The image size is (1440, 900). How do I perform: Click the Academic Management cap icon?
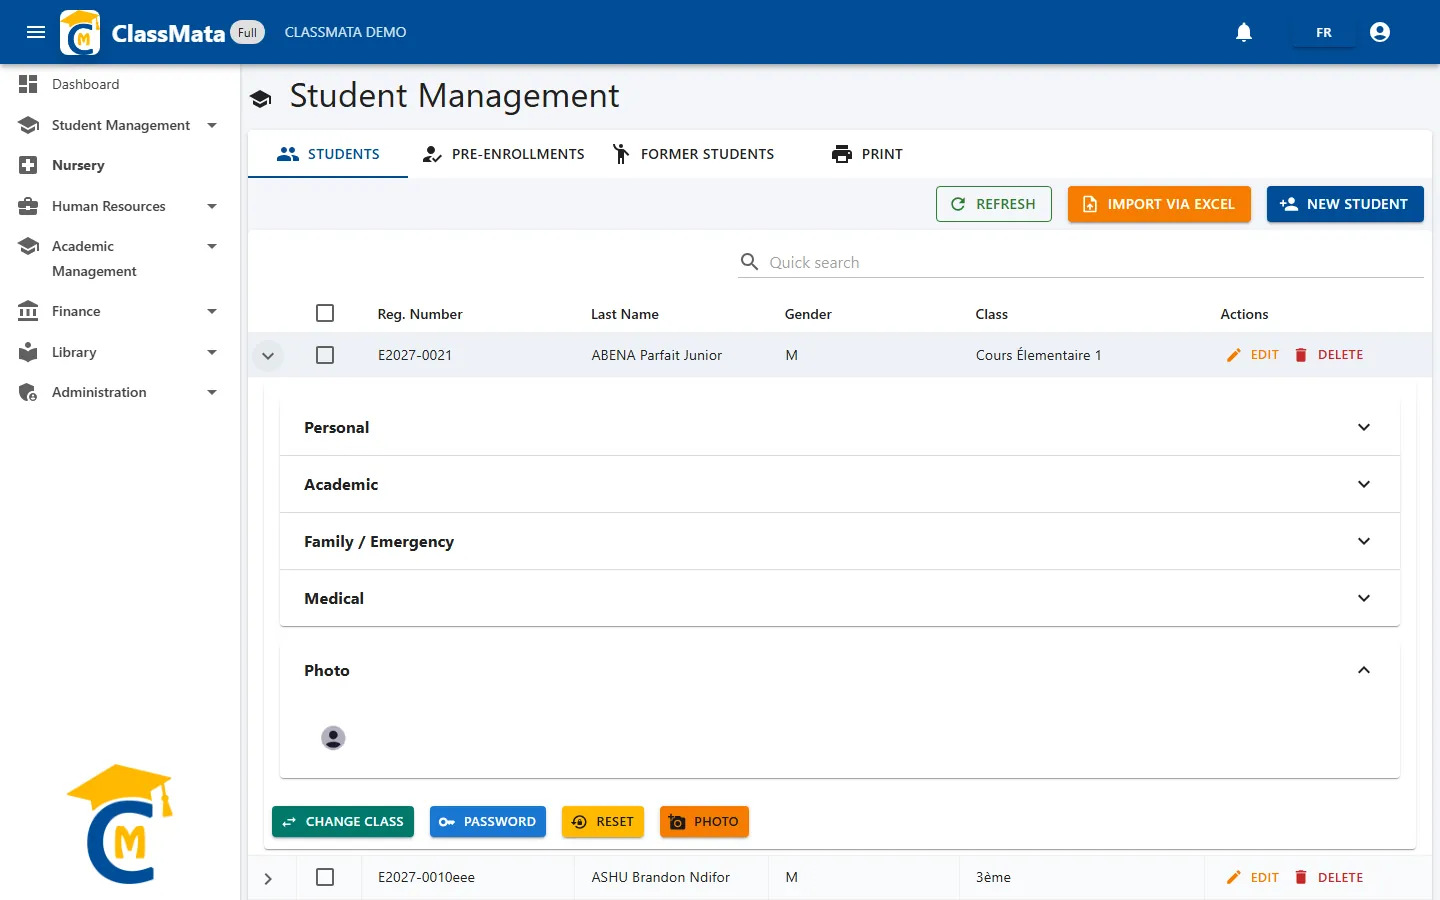coord(28,246)
